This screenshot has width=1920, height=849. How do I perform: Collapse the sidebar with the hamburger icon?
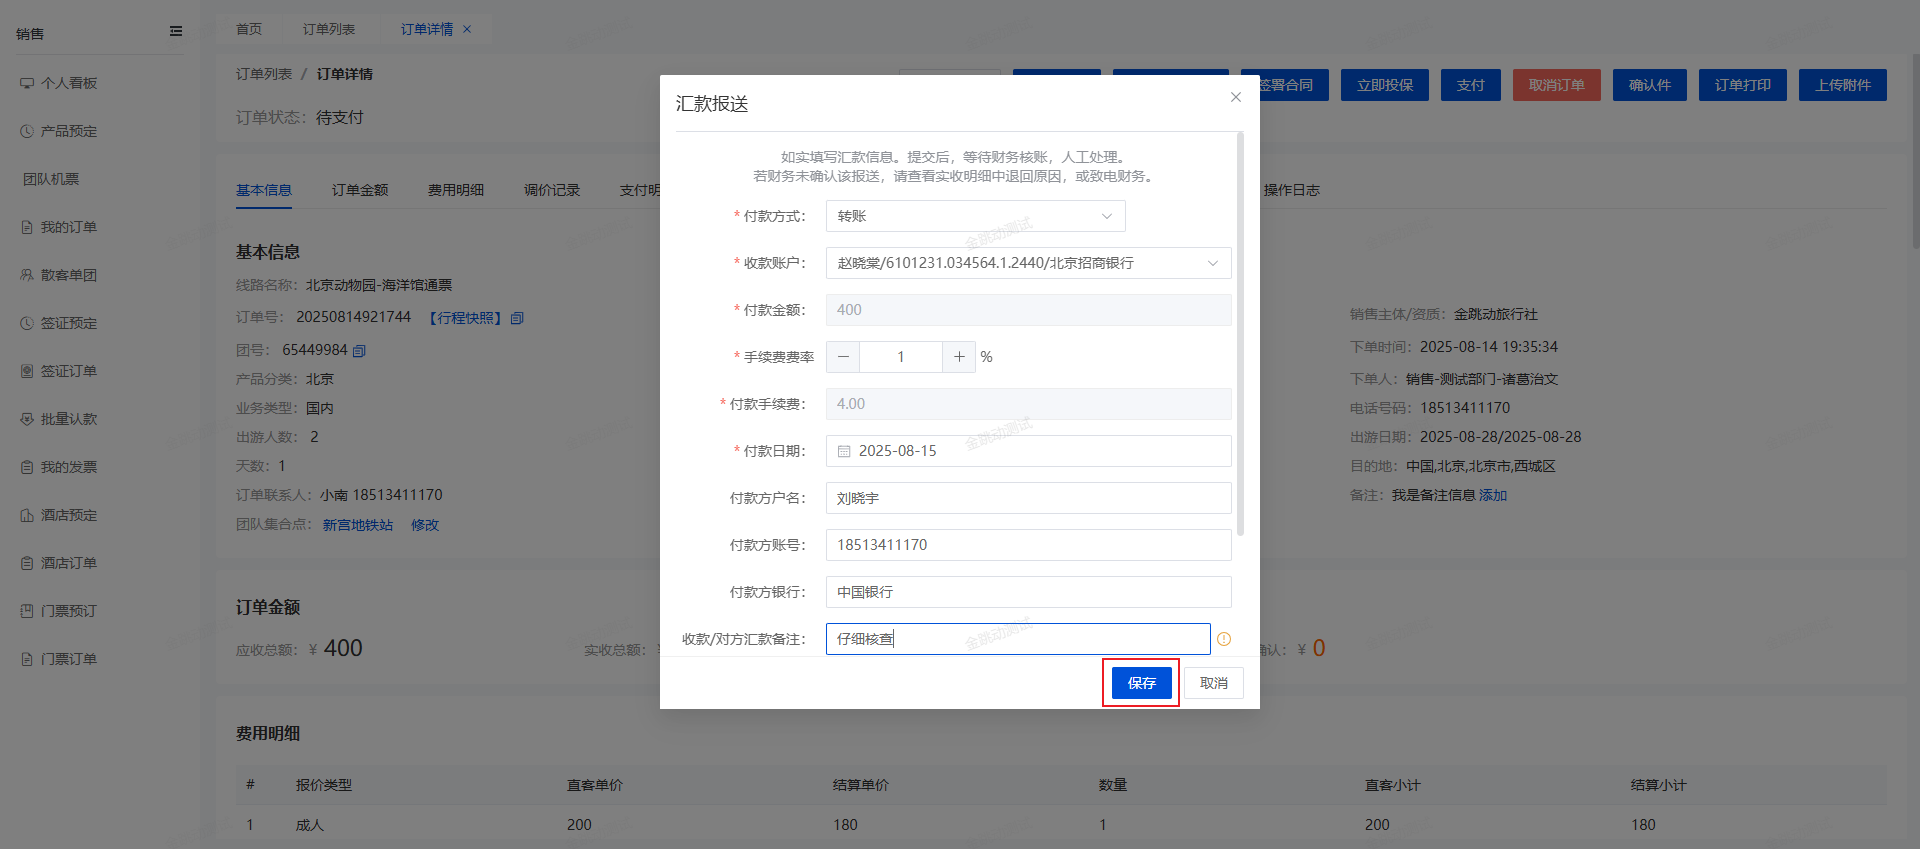[176, 32]
